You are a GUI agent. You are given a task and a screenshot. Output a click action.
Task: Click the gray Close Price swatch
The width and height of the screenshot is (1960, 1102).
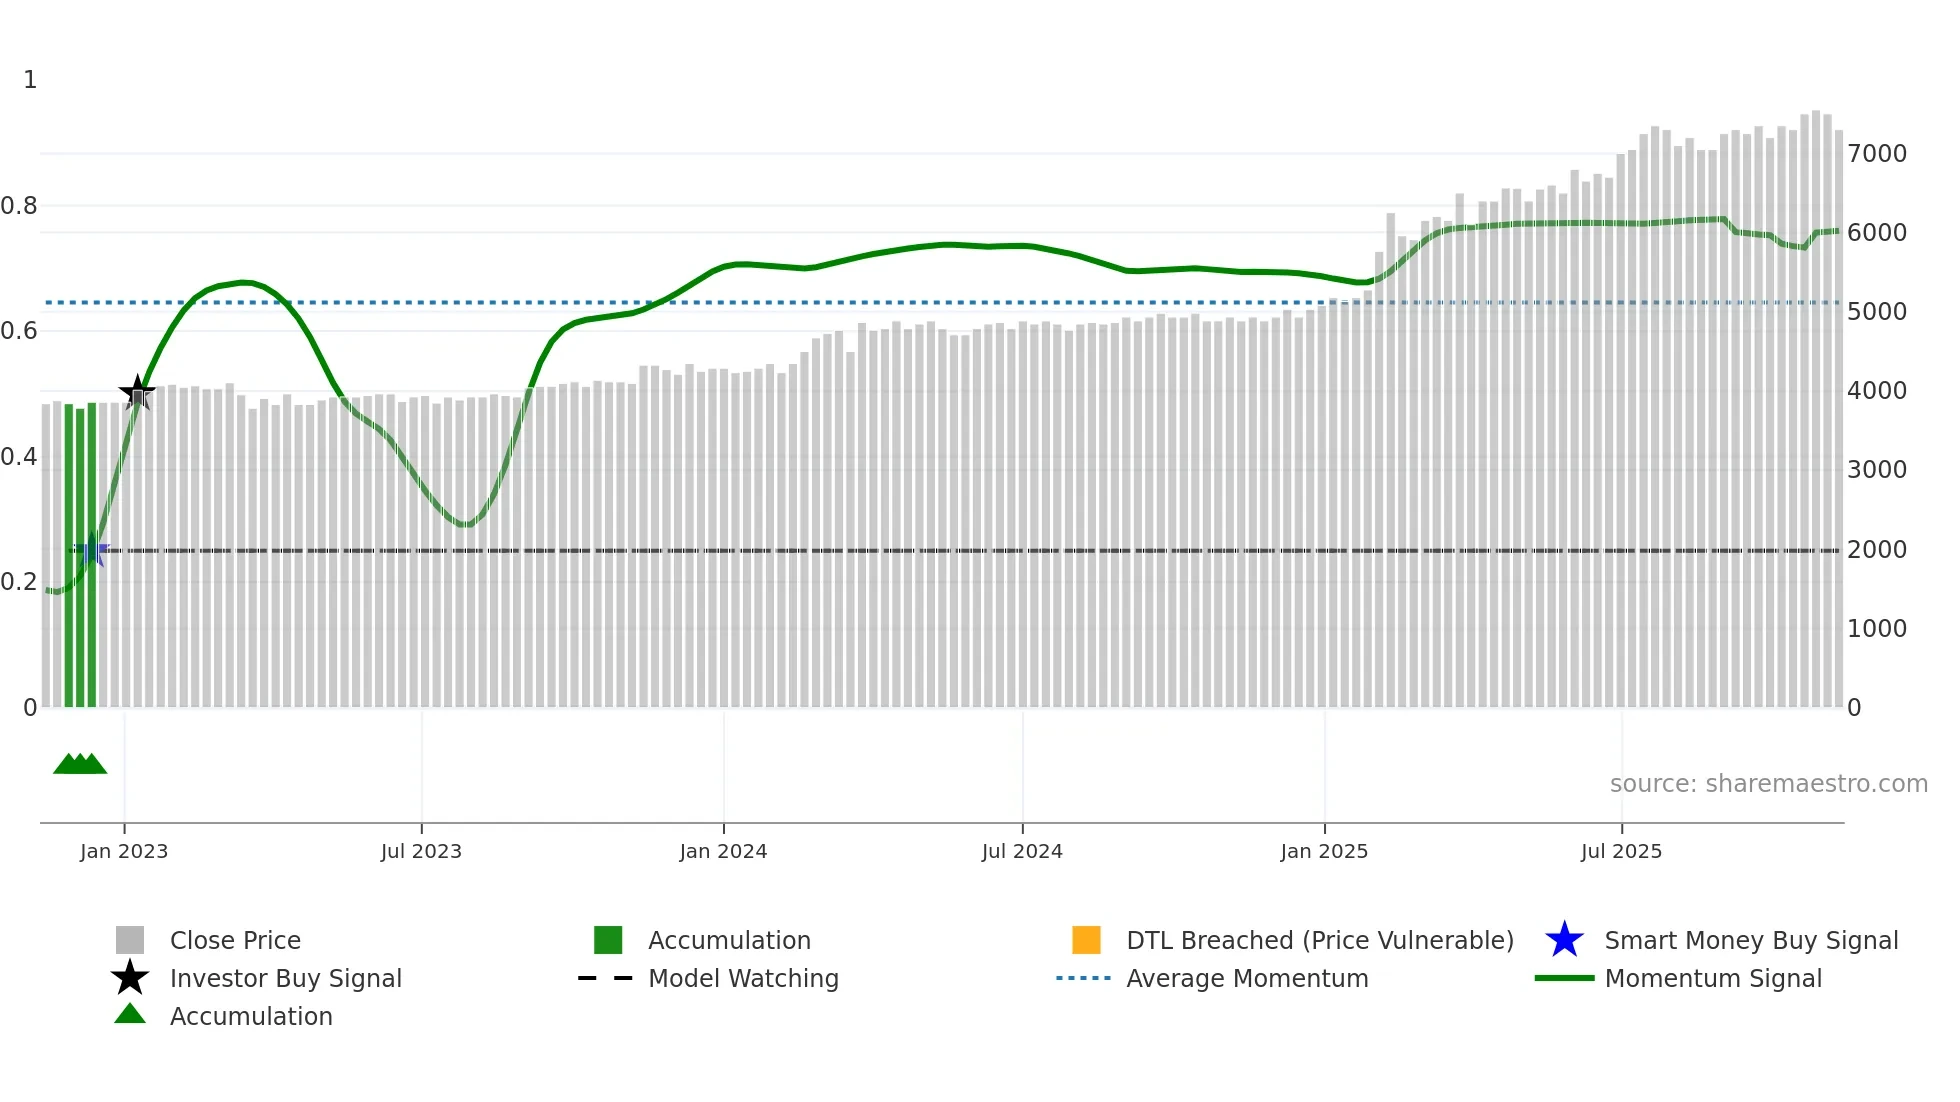[x=130, y=940]
